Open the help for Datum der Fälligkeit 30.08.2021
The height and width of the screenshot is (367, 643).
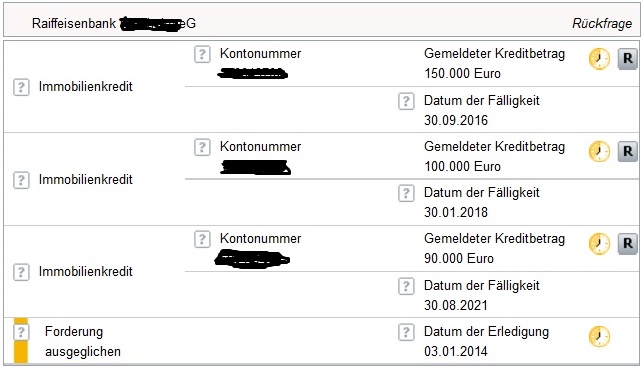pos(406,286)
